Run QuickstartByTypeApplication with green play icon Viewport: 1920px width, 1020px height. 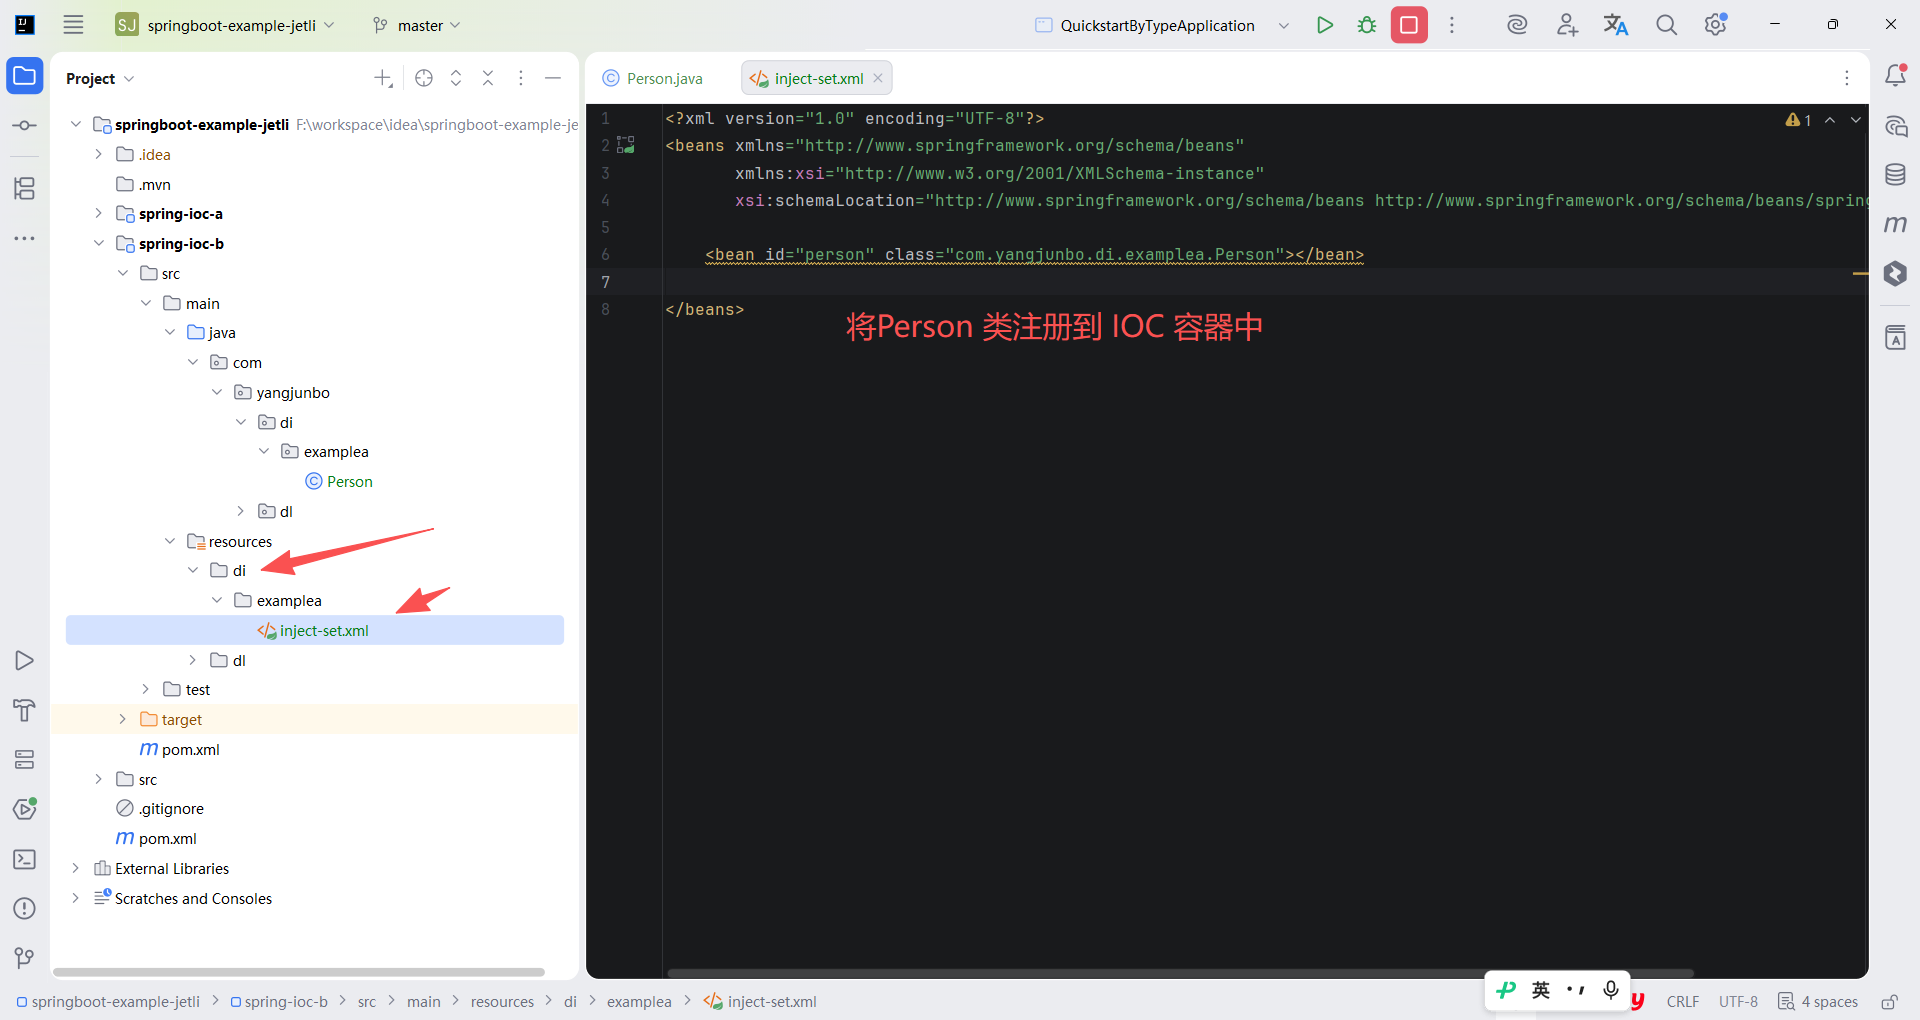[x=1325, y=25]
